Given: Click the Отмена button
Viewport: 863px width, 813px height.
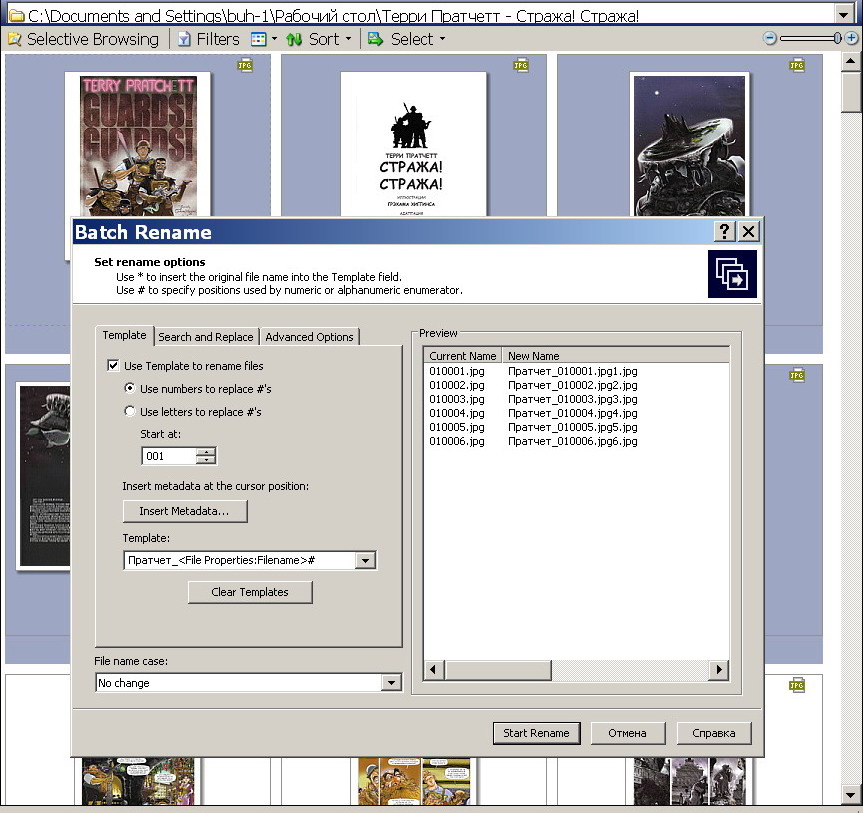Looking at the screenshot, I should tap(627, 733).
